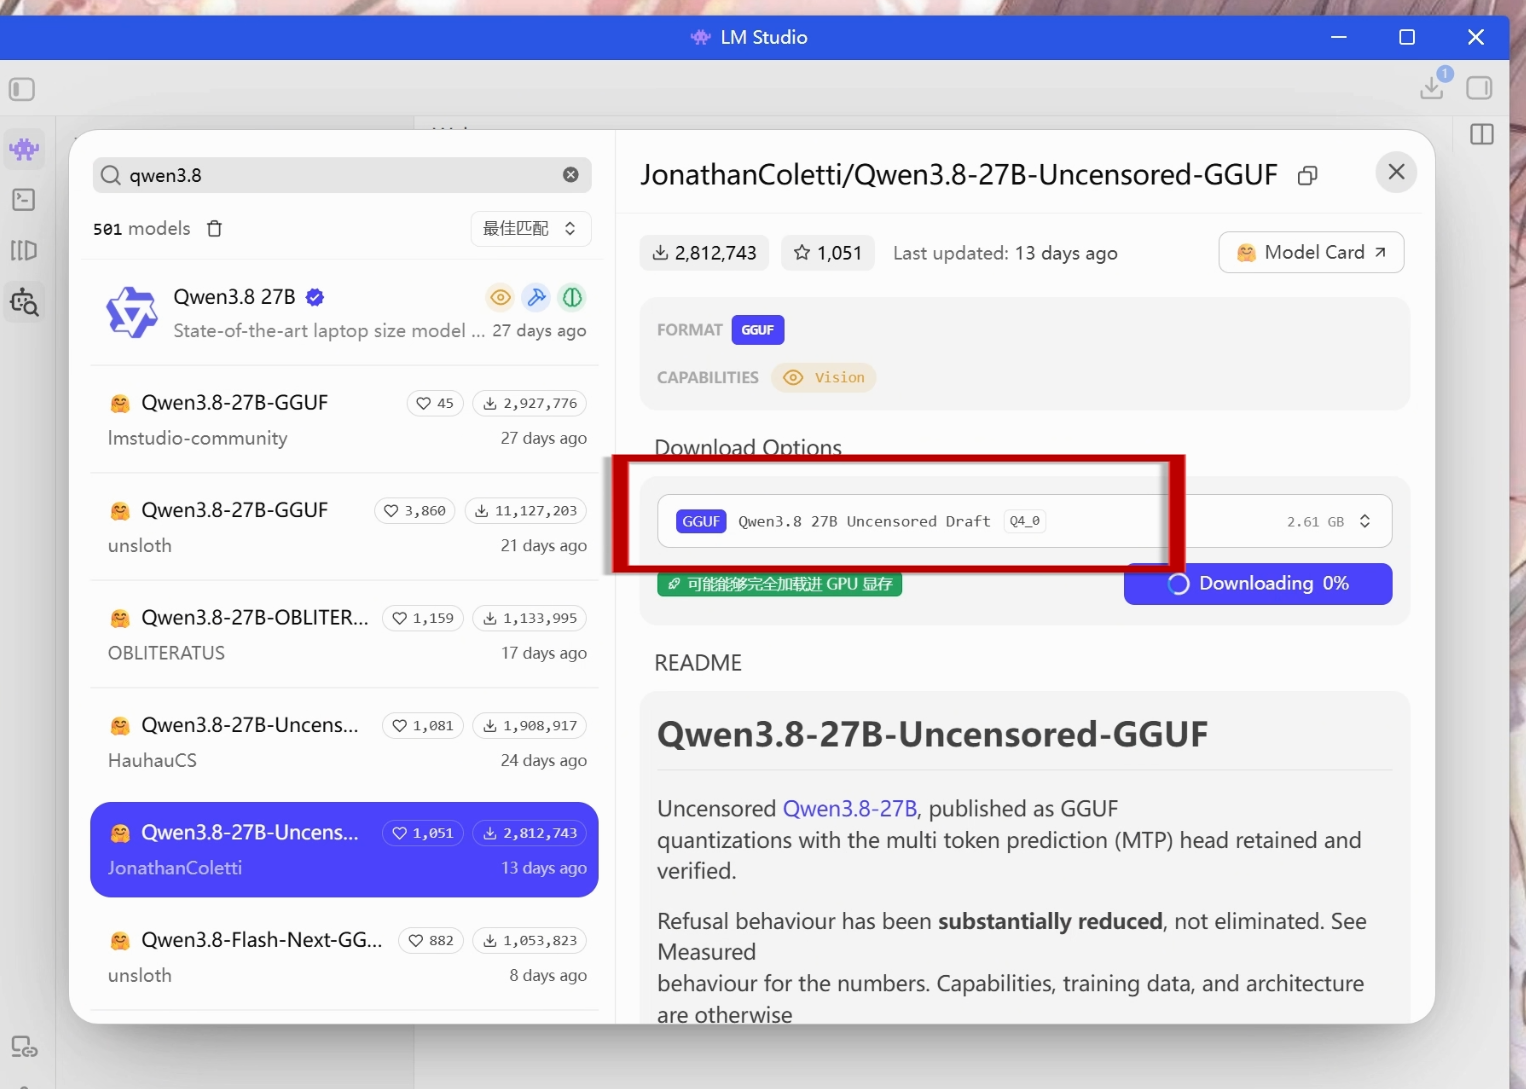
Task: Open My Models icon in the sidebar
Action: [x=24, y=250]
